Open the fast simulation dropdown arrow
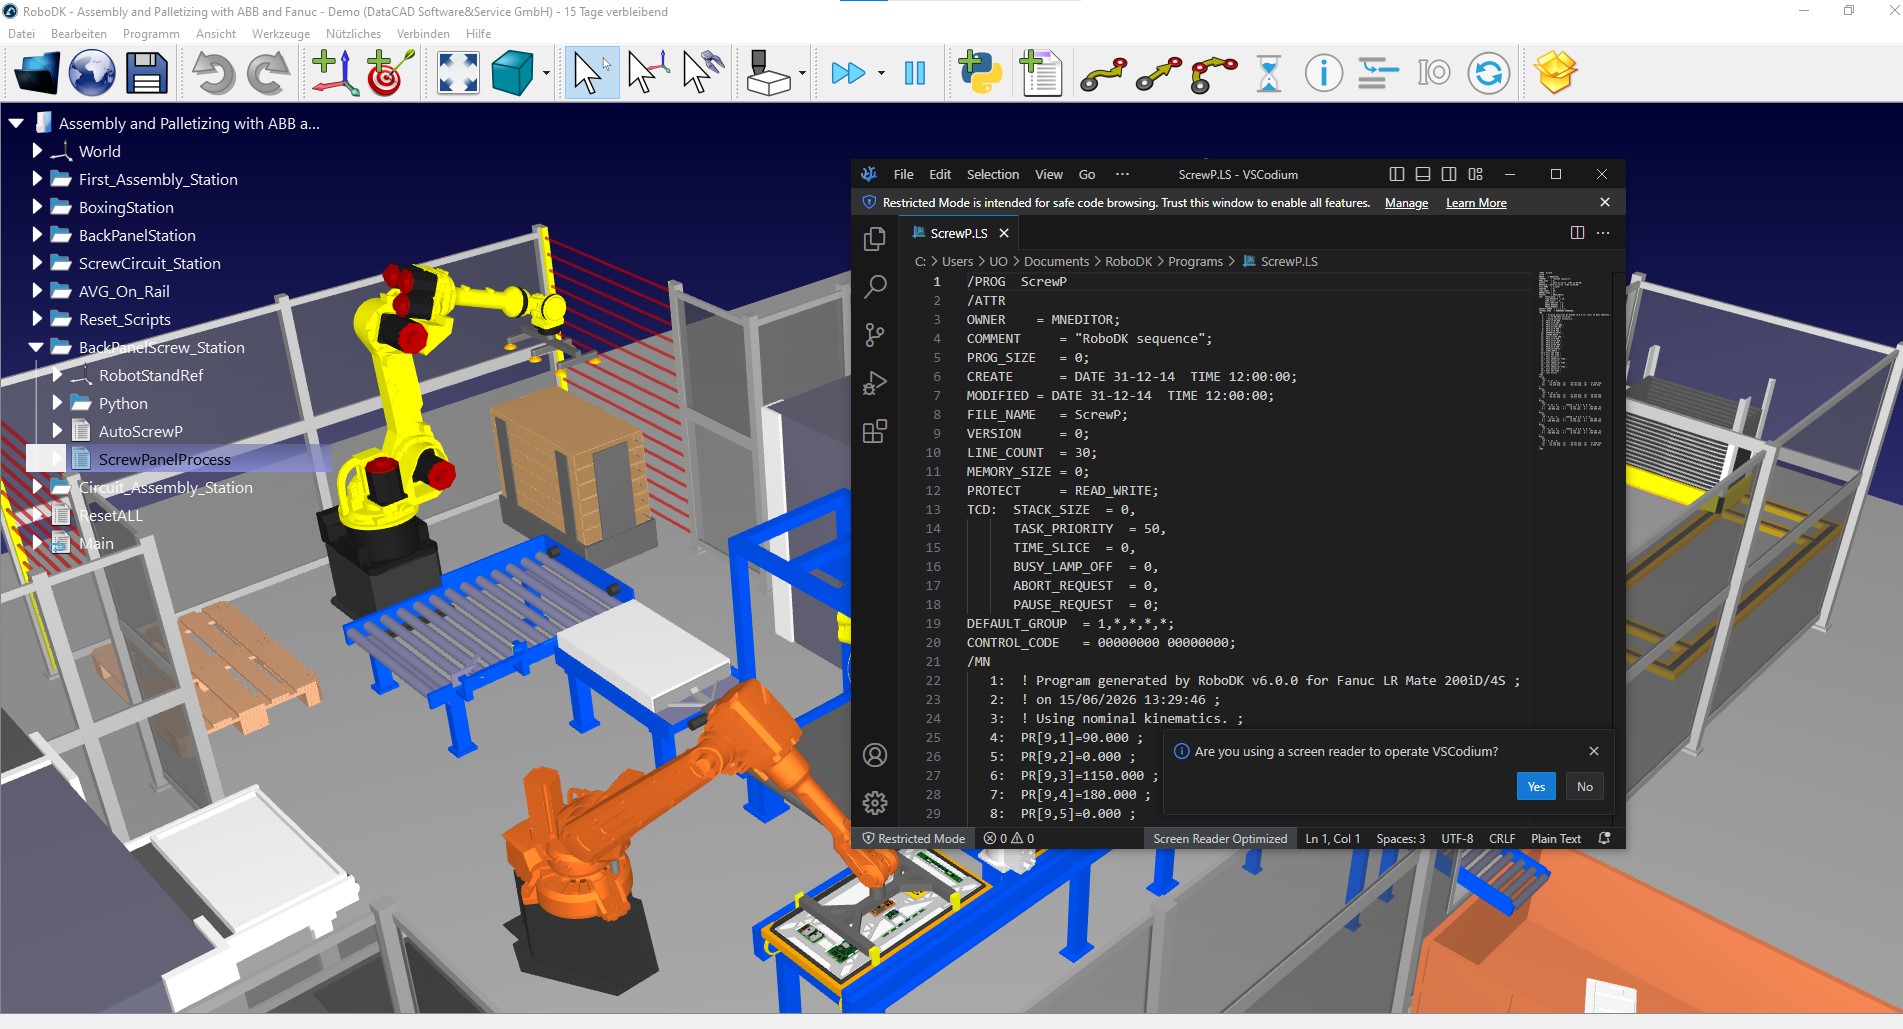Viewport: 1903px width, 1029px height. tap(881, 73)
